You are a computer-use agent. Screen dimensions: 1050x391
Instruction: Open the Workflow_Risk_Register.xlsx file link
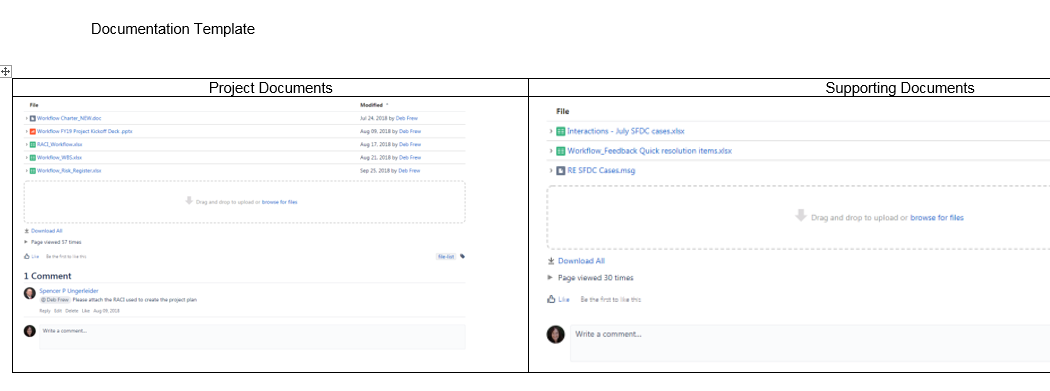70,171
